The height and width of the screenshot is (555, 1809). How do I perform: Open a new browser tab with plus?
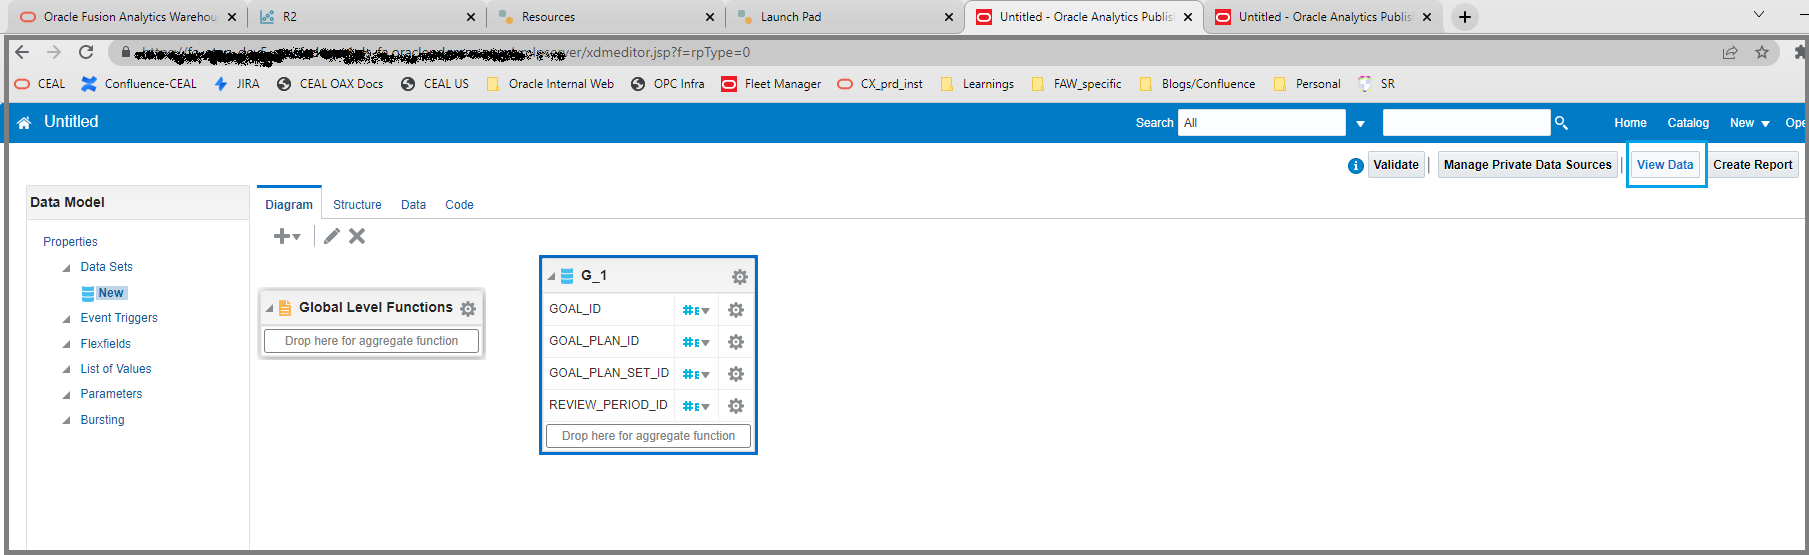(x=1465, y=17)
